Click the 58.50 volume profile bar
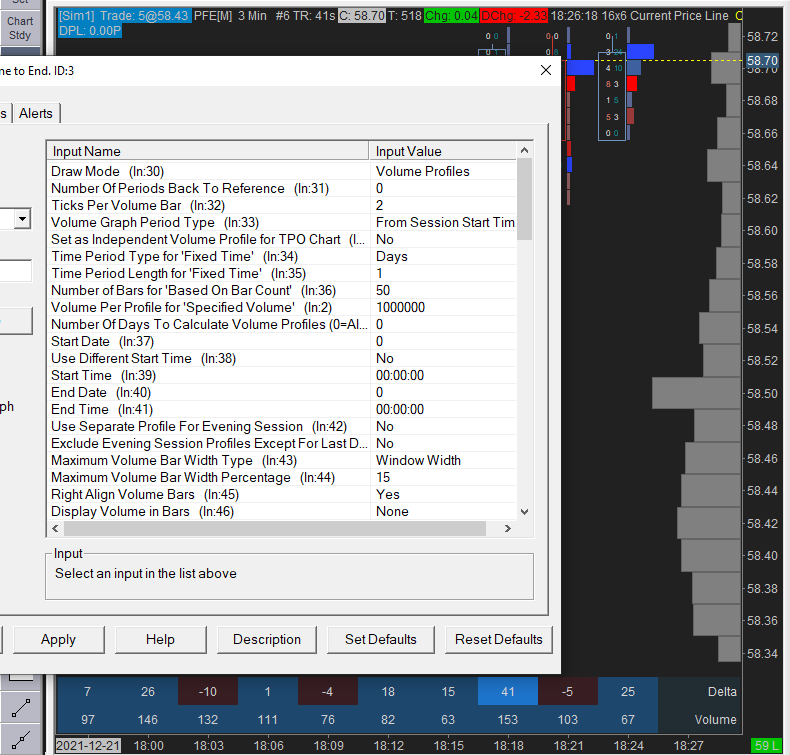Image resolution: width=790 pixels, height=755 pixels. click(697, 393)
